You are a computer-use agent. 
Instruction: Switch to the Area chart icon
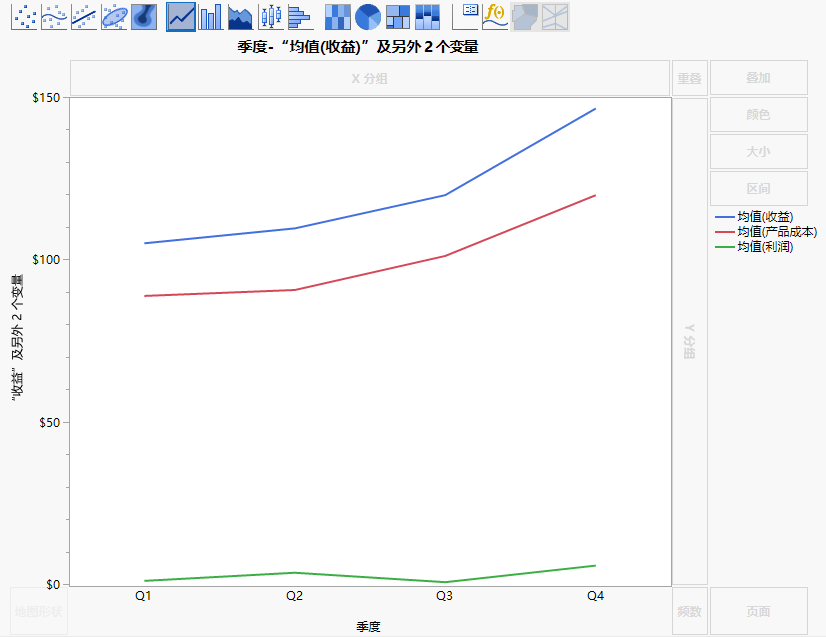click(240, 17)
